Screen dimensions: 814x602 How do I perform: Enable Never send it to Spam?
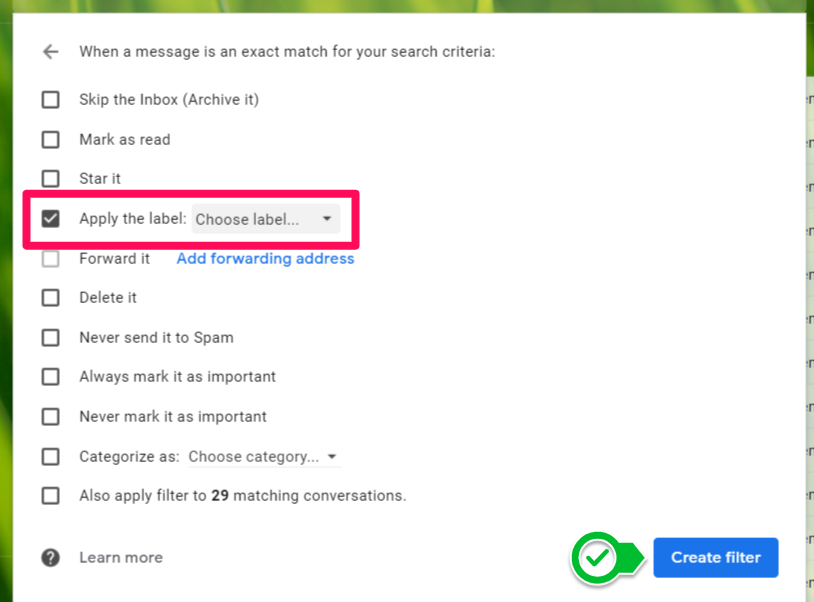point(51,338)
